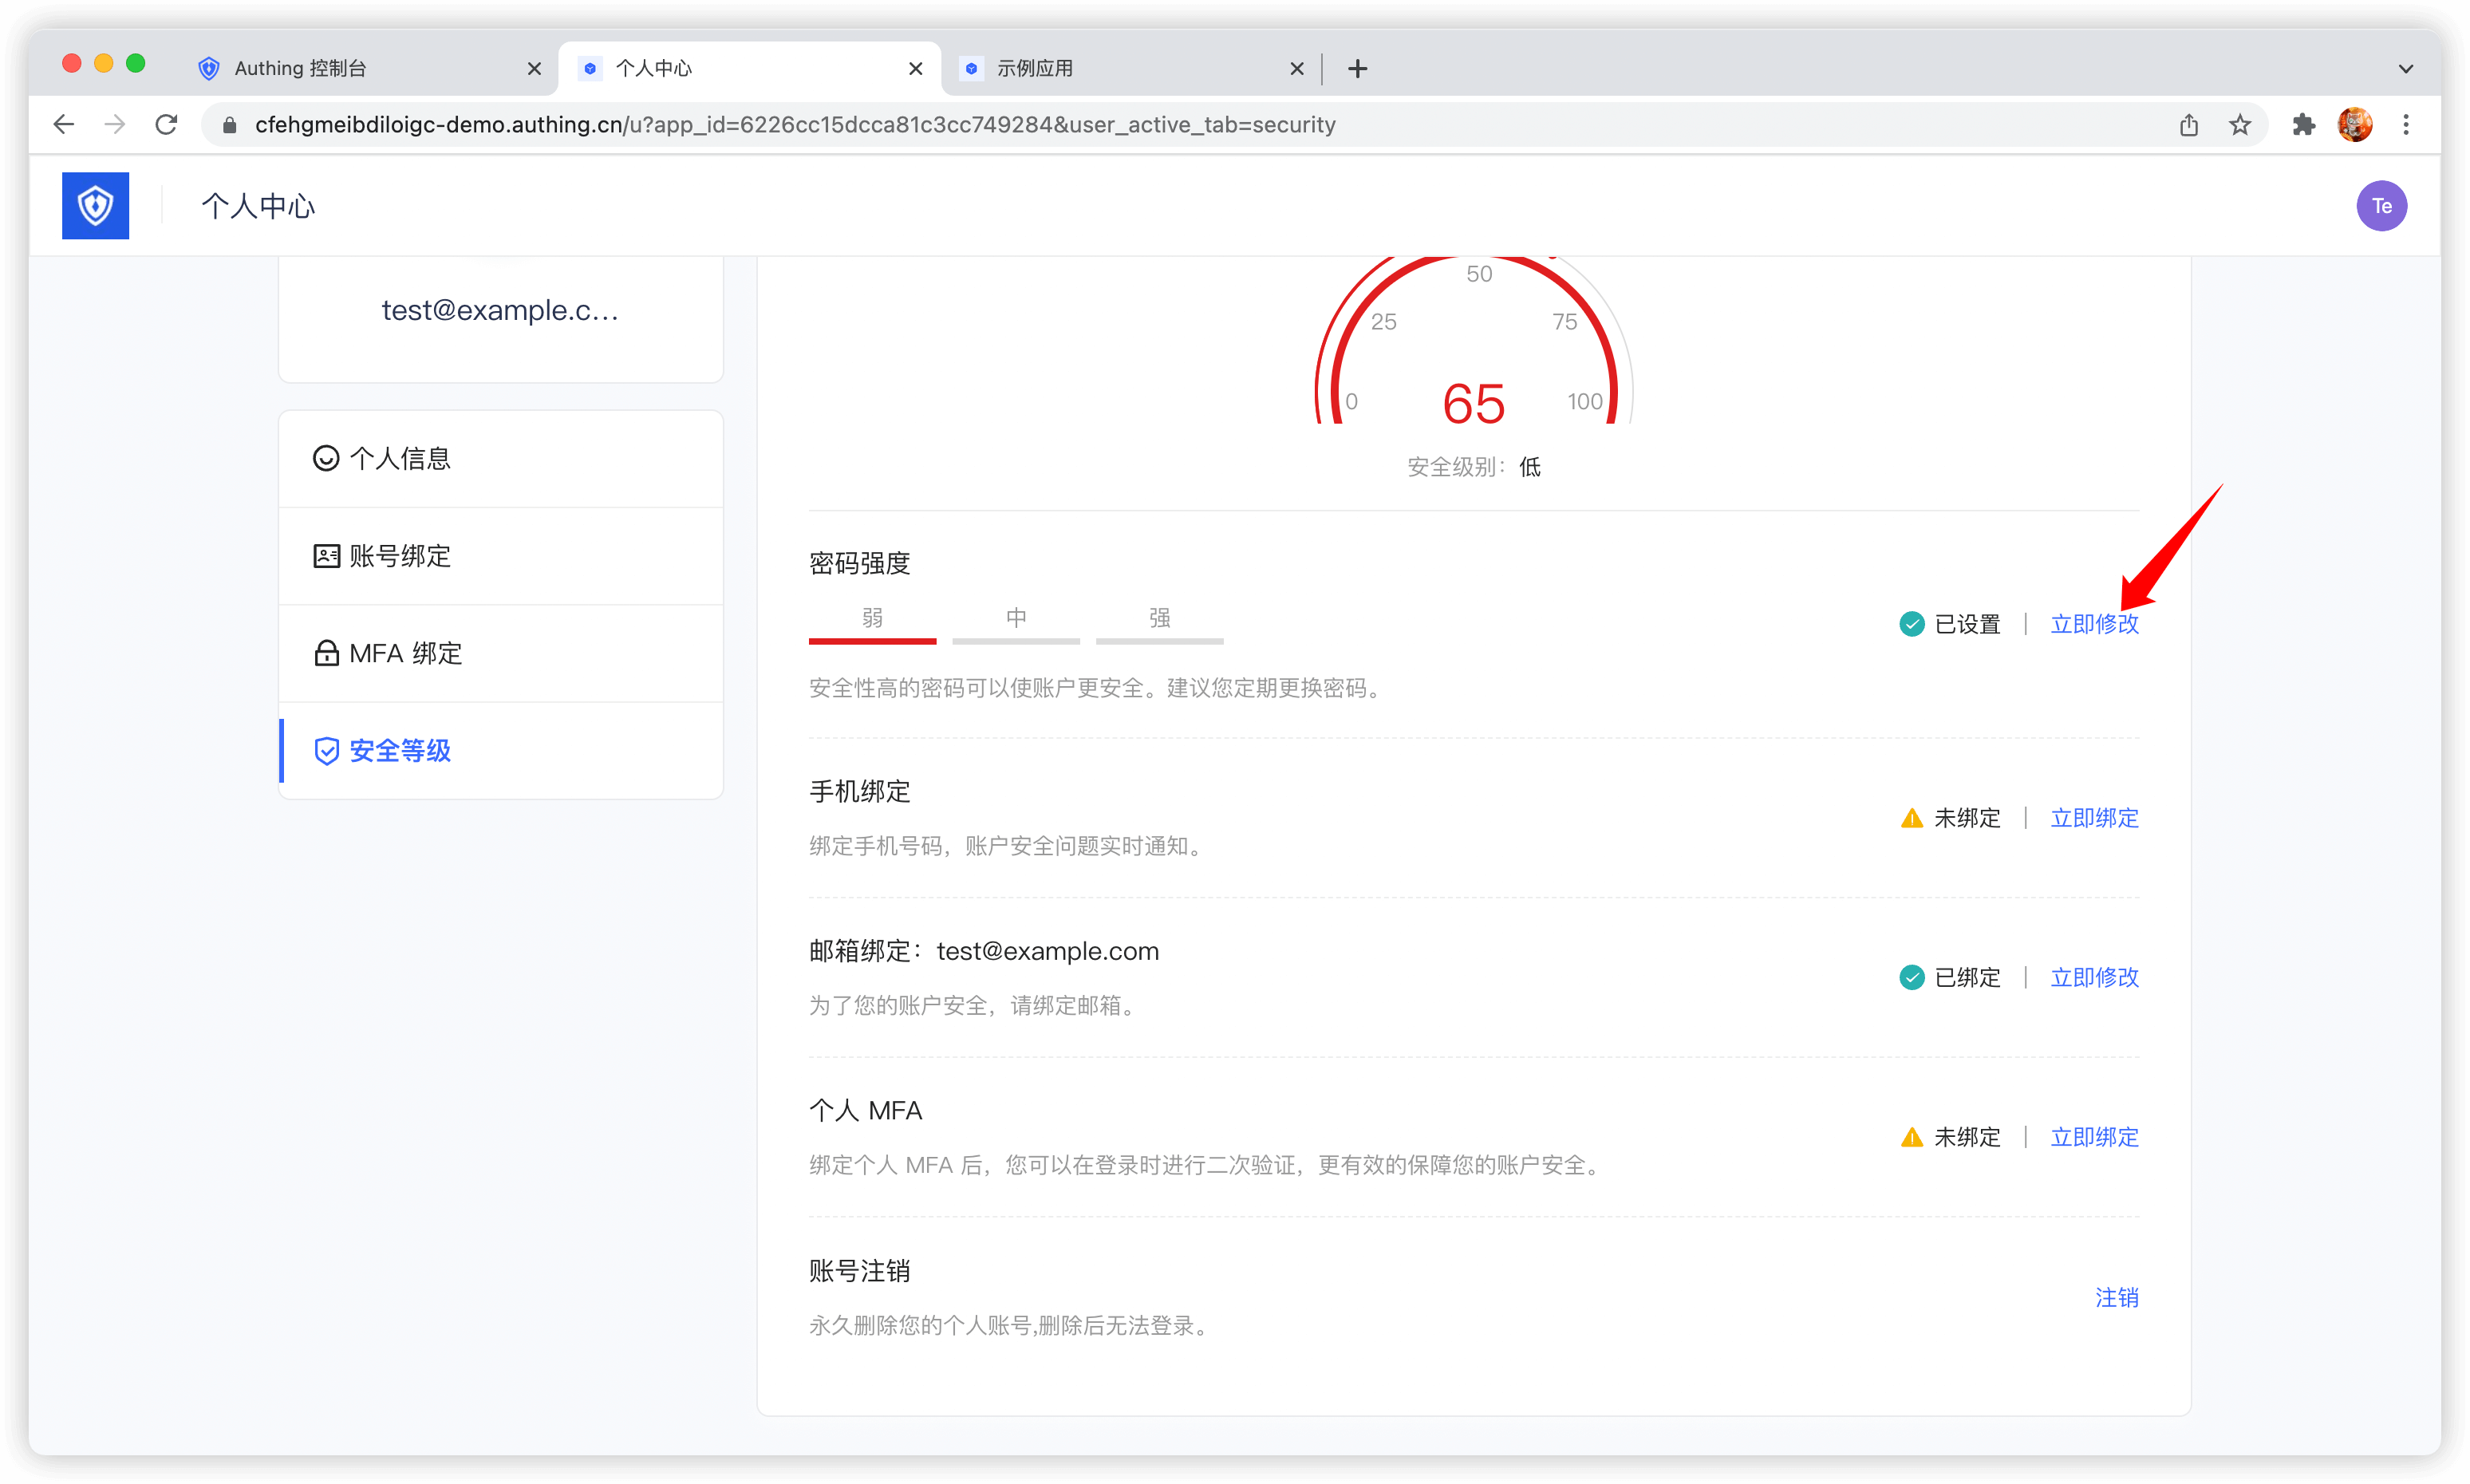Viewport: 2470px width, 1484px height.
Task: Click the browser extensions puzzle icon
Action: tap(2304, 125)
